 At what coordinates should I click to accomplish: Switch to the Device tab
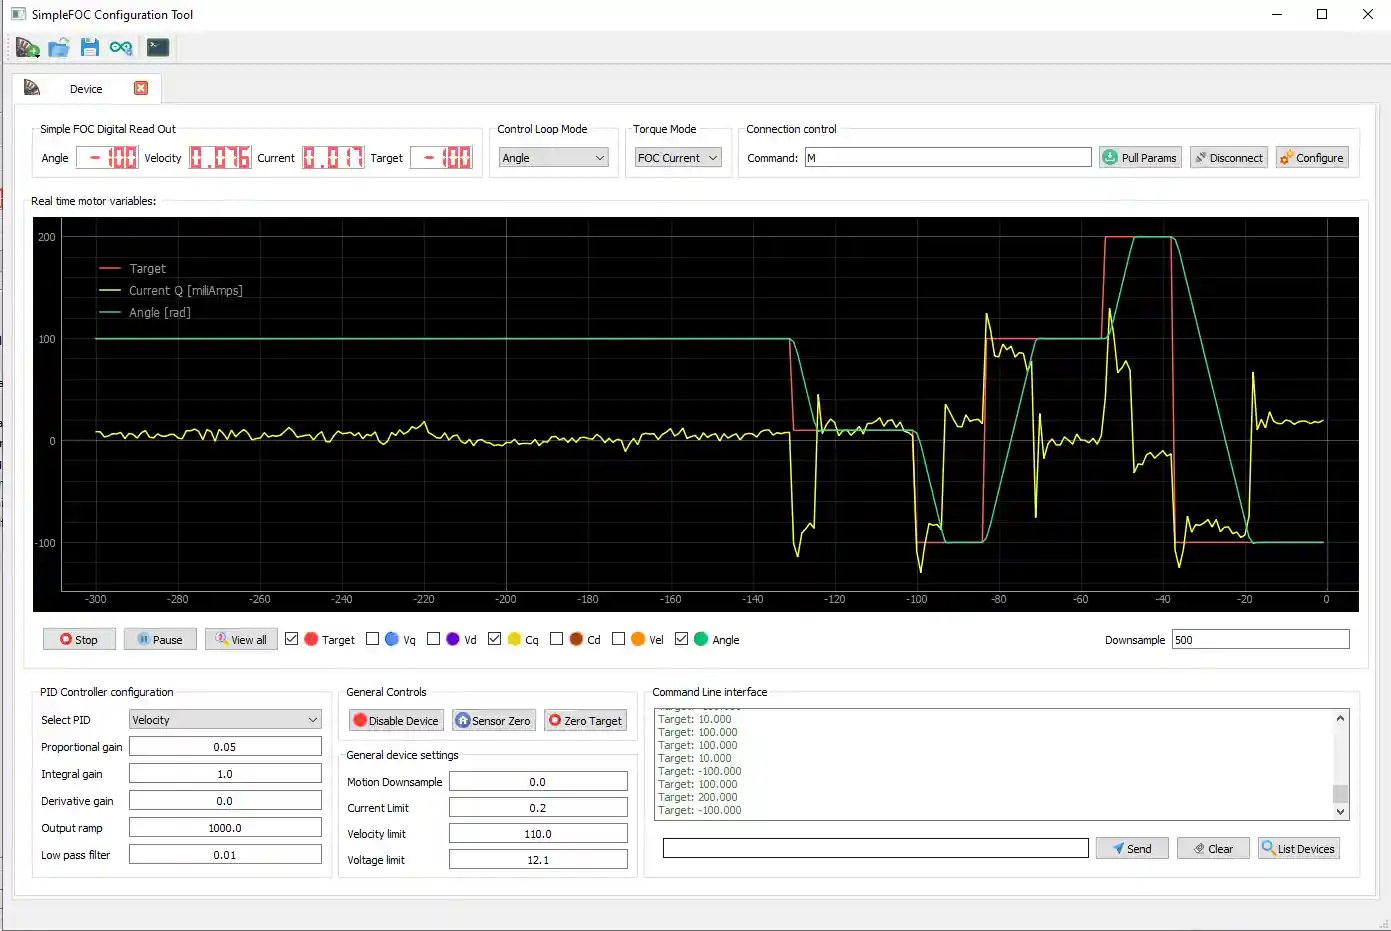pyautogui.click(x=85, y=89)
